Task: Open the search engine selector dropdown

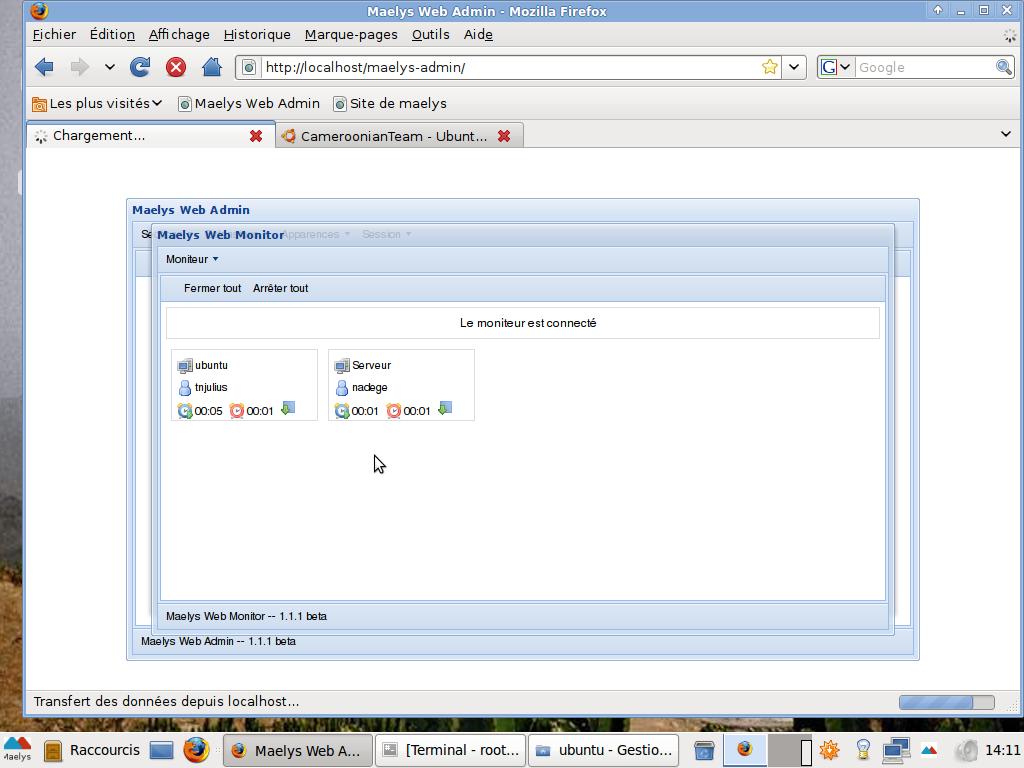Action: (x=836, y=67)
